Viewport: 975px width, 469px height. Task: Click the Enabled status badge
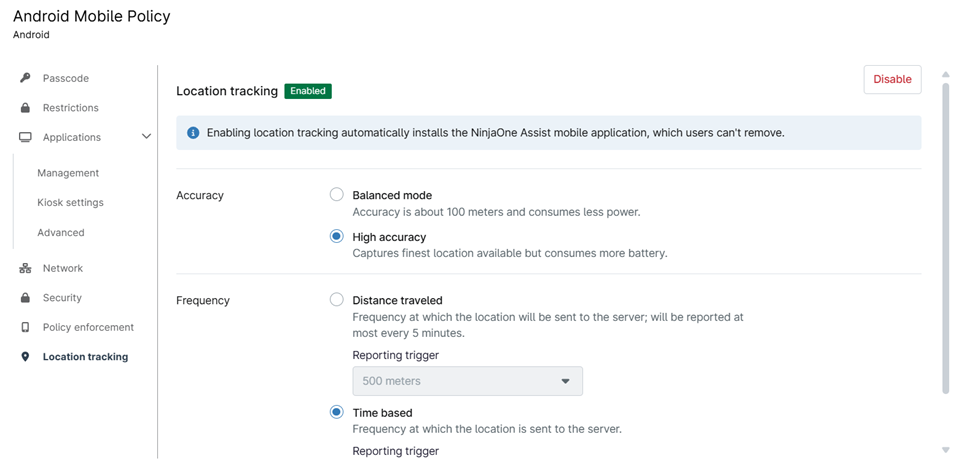[x=307, y=91]
